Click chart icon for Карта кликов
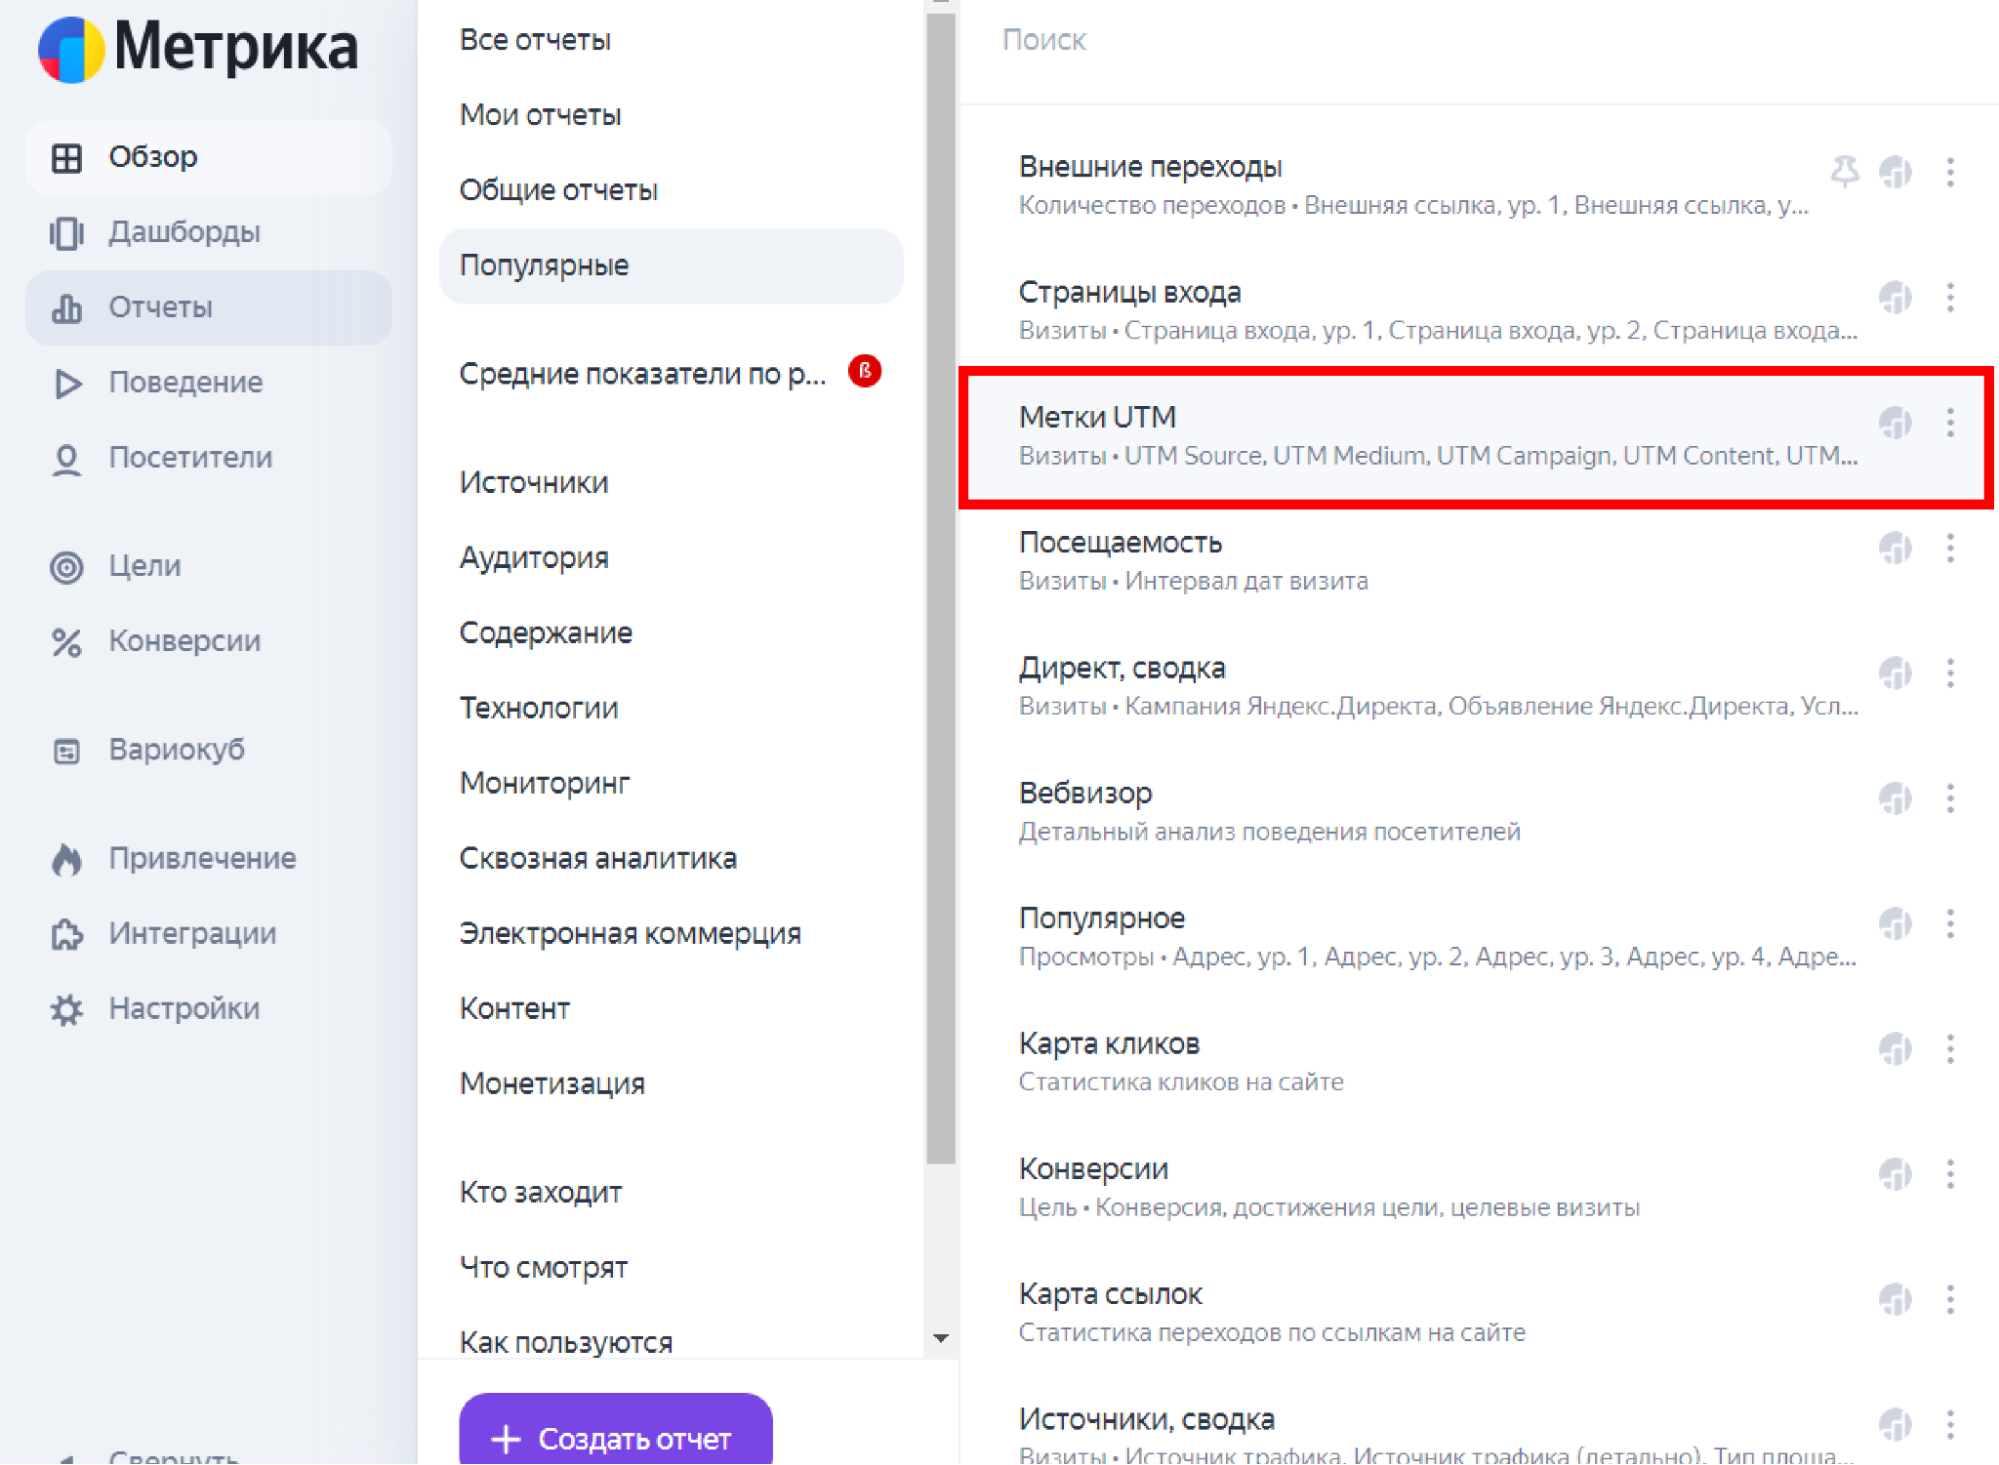 [1895, 1049]
